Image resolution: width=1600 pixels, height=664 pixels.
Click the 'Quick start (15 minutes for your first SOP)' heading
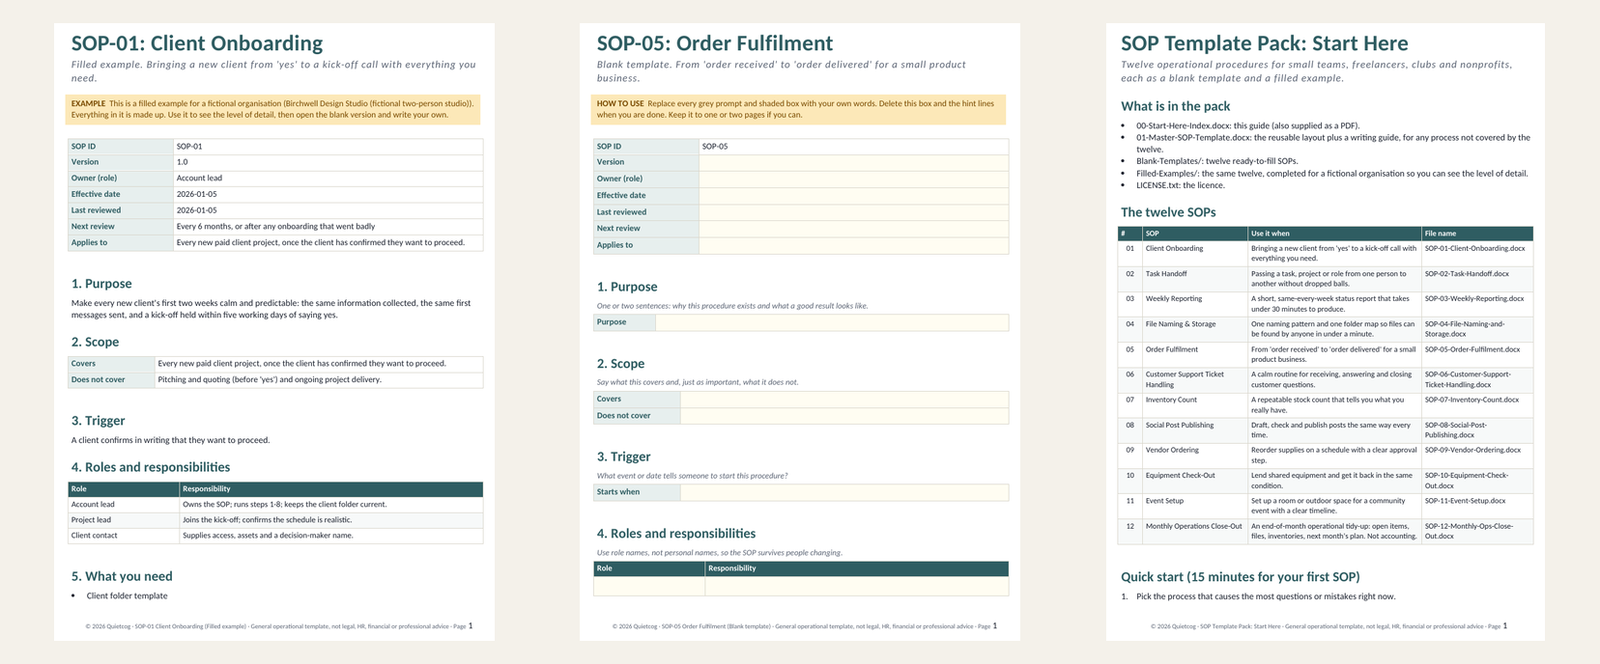pyautogui.click(x=1240, y=577)
